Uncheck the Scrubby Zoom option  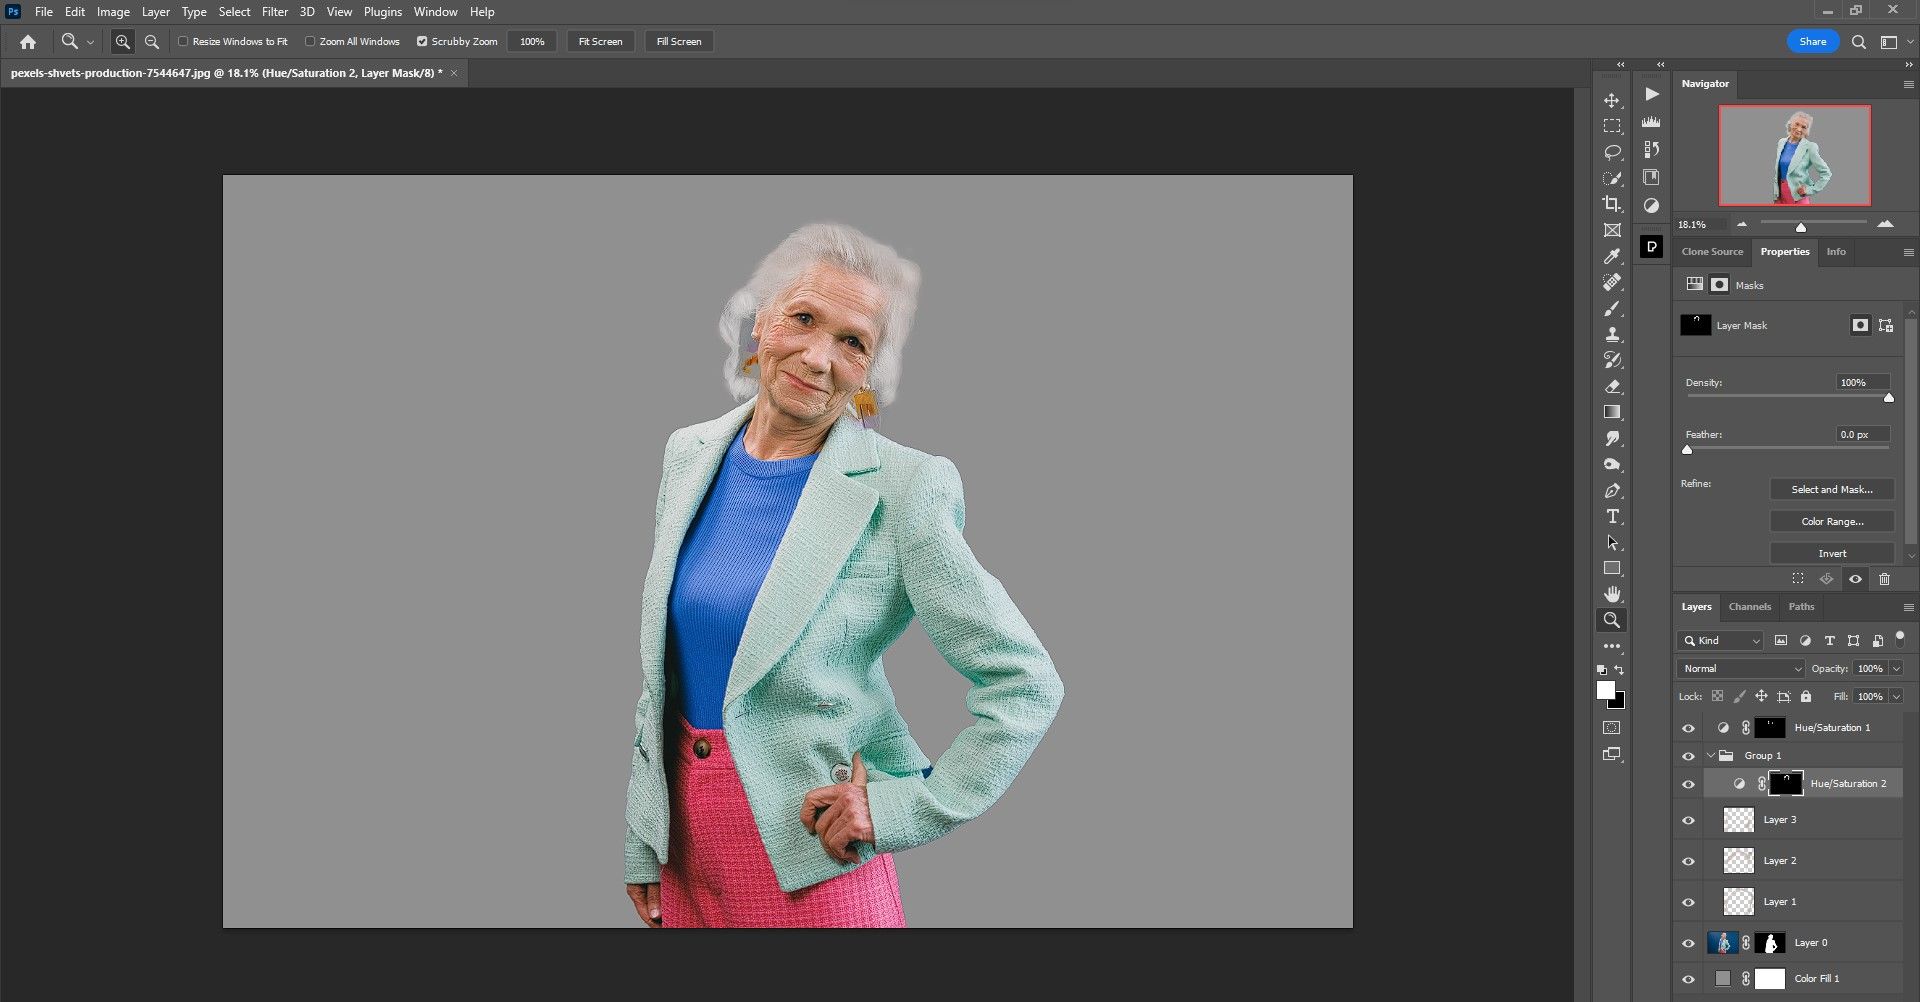[x=422, y=42]
